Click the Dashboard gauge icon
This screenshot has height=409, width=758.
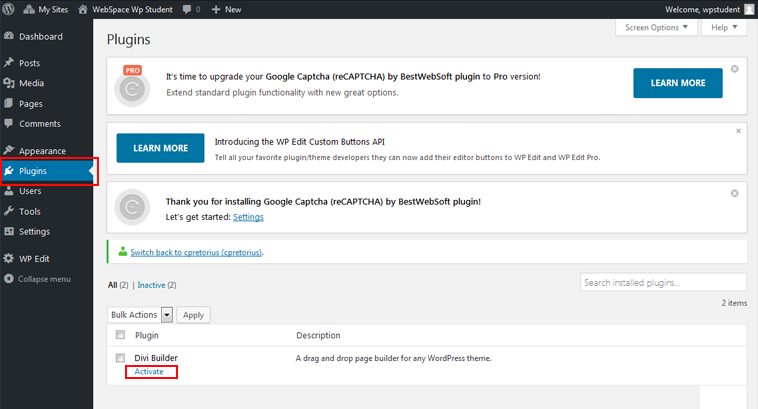(x=9, y=36)
